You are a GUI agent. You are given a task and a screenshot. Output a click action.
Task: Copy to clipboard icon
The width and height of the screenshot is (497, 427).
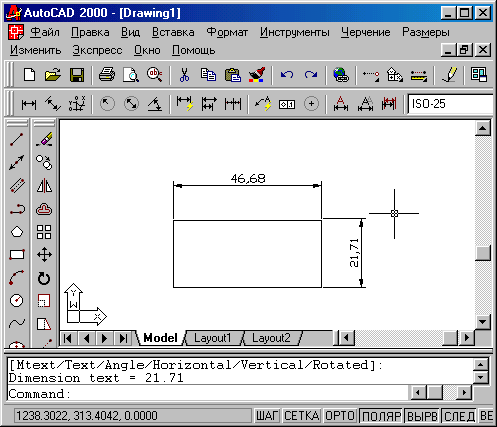208,75
